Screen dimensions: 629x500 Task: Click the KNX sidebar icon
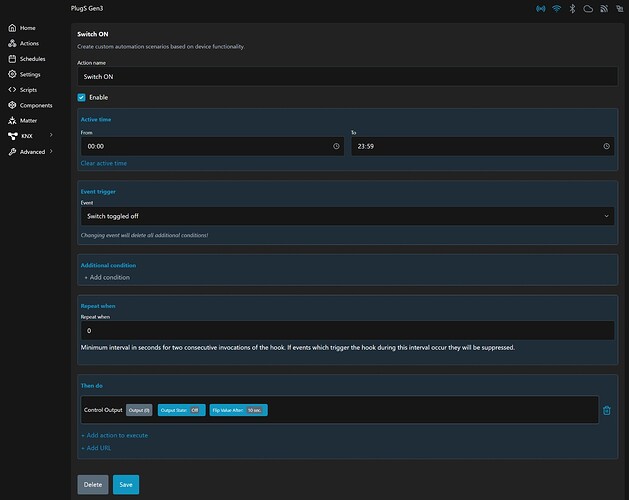(12, 136)
